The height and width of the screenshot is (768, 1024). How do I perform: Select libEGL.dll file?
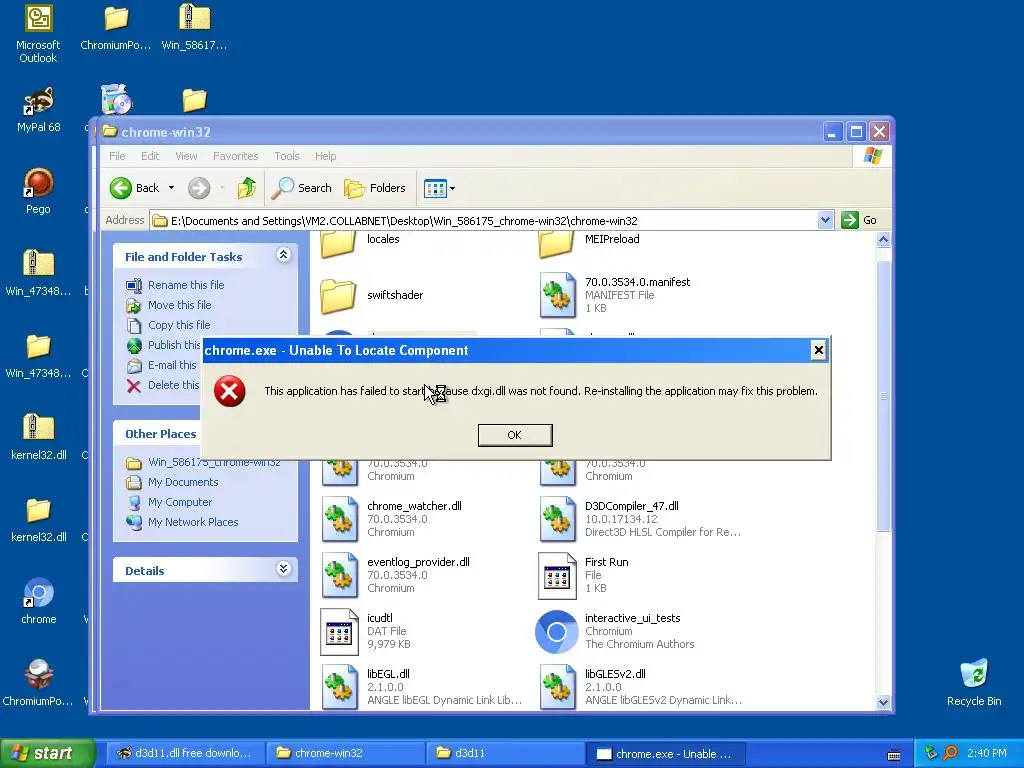point(421,687)
